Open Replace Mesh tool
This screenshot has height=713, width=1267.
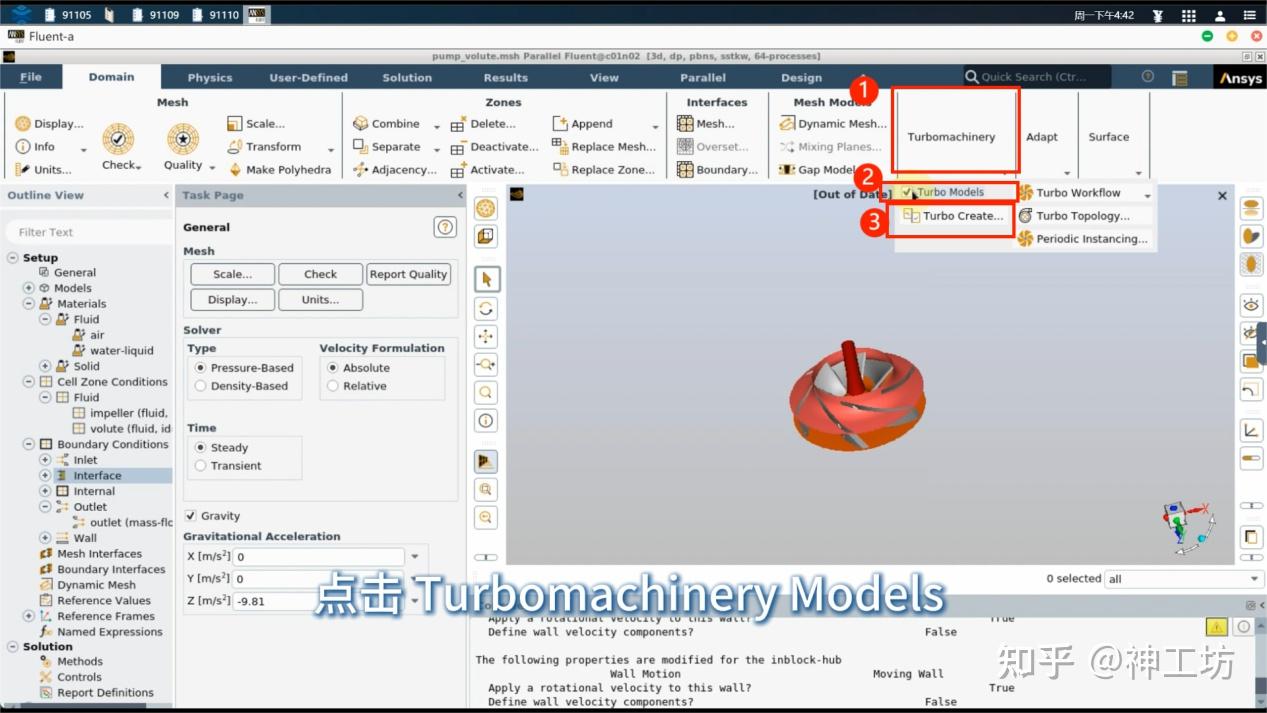click(605, 147)
